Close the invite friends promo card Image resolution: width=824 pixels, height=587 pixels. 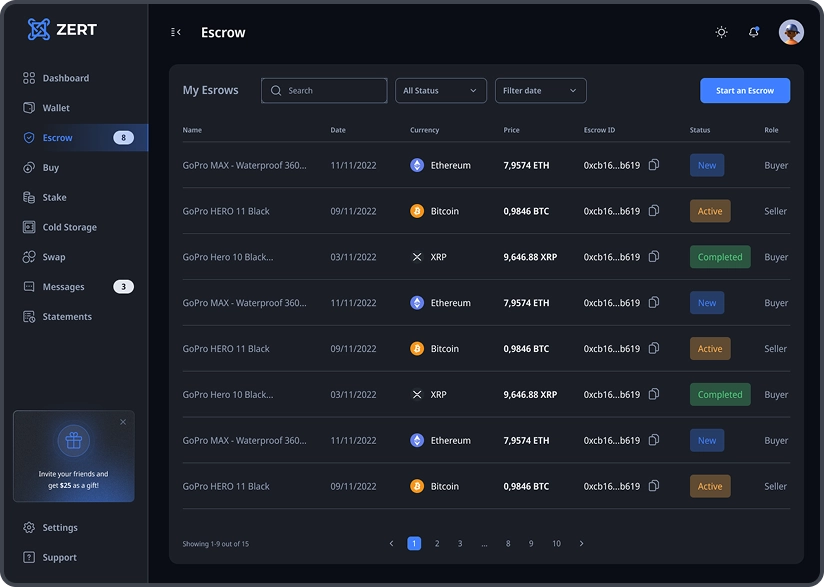123,422
